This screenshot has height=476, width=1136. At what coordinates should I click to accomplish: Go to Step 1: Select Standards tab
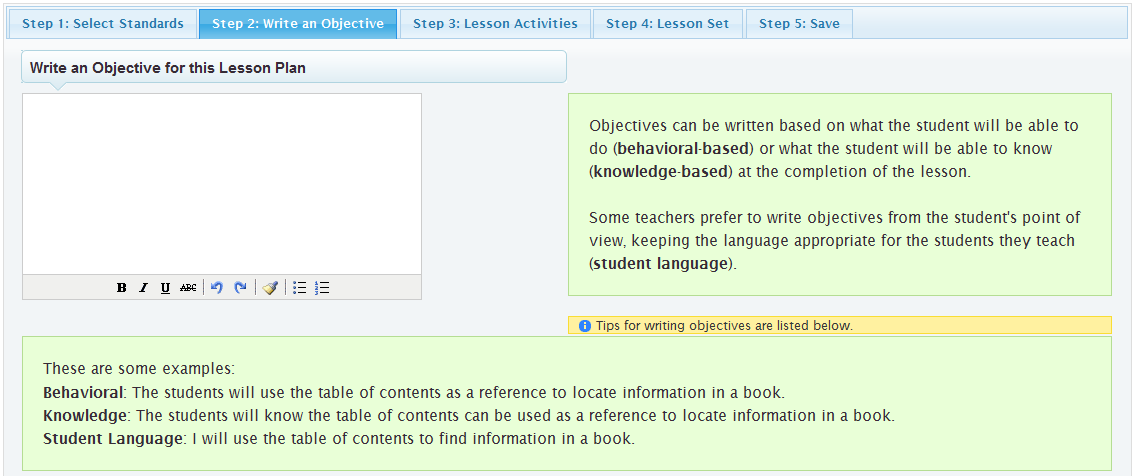(103, 24)
